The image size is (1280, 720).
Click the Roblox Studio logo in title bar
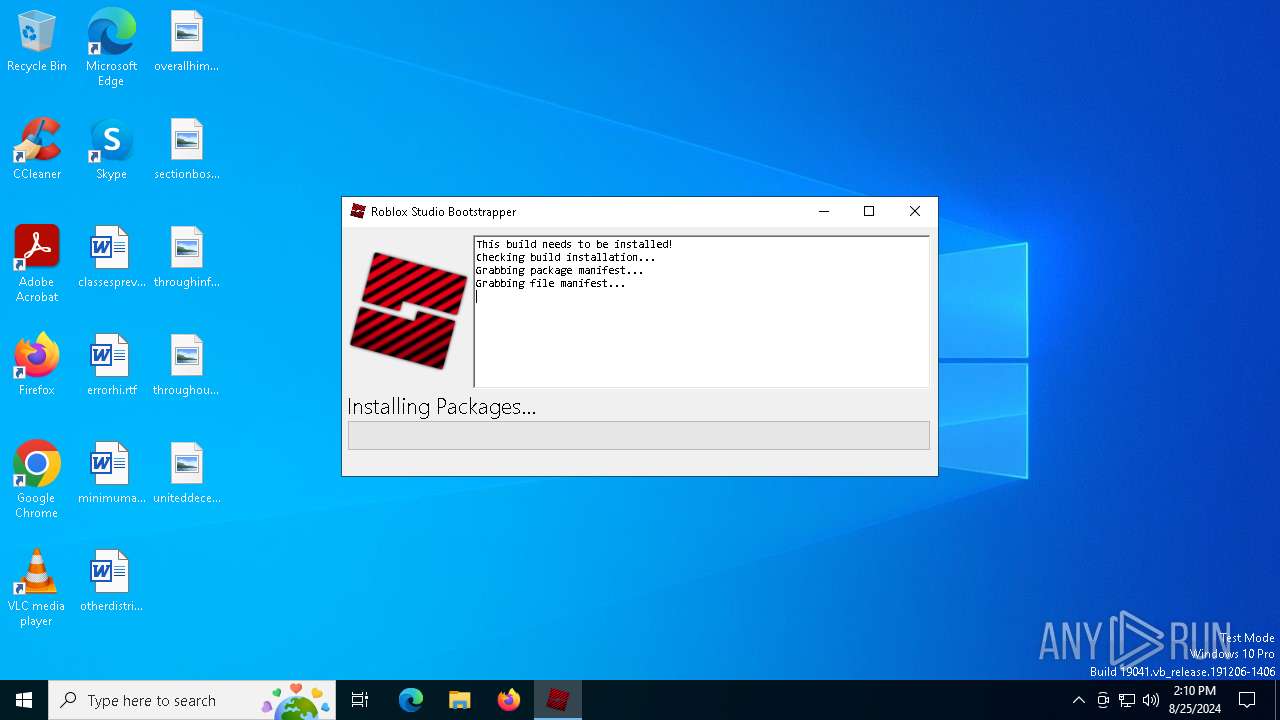(358, 211)
